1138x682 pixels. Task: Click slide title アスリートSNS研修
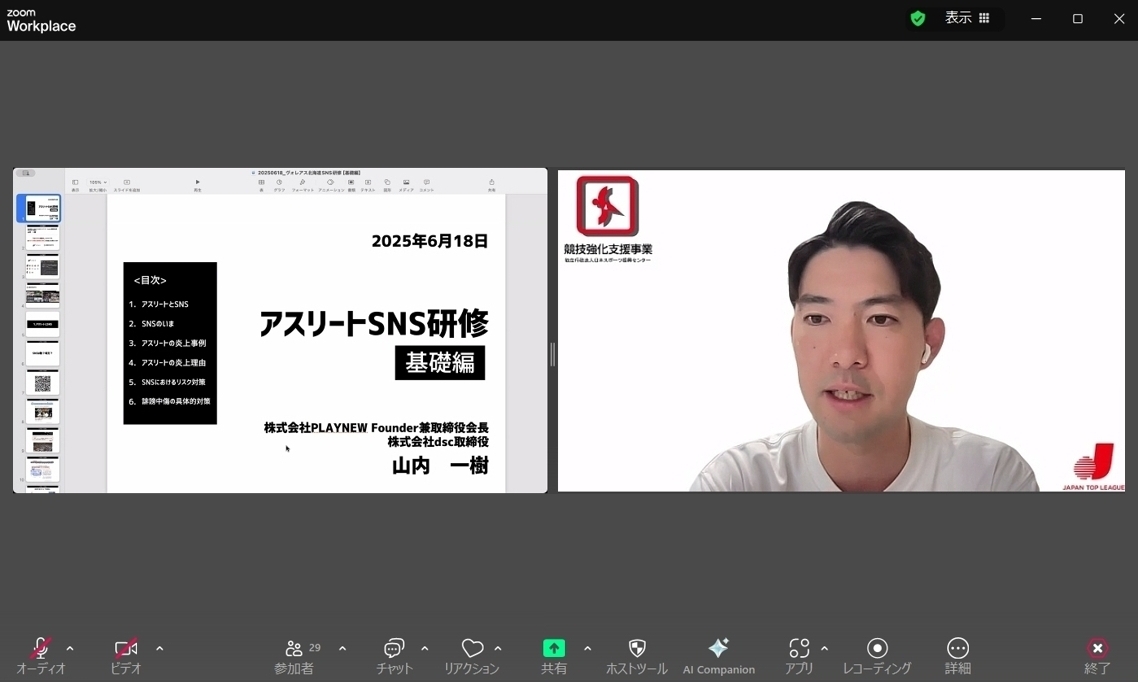(374, 324)
